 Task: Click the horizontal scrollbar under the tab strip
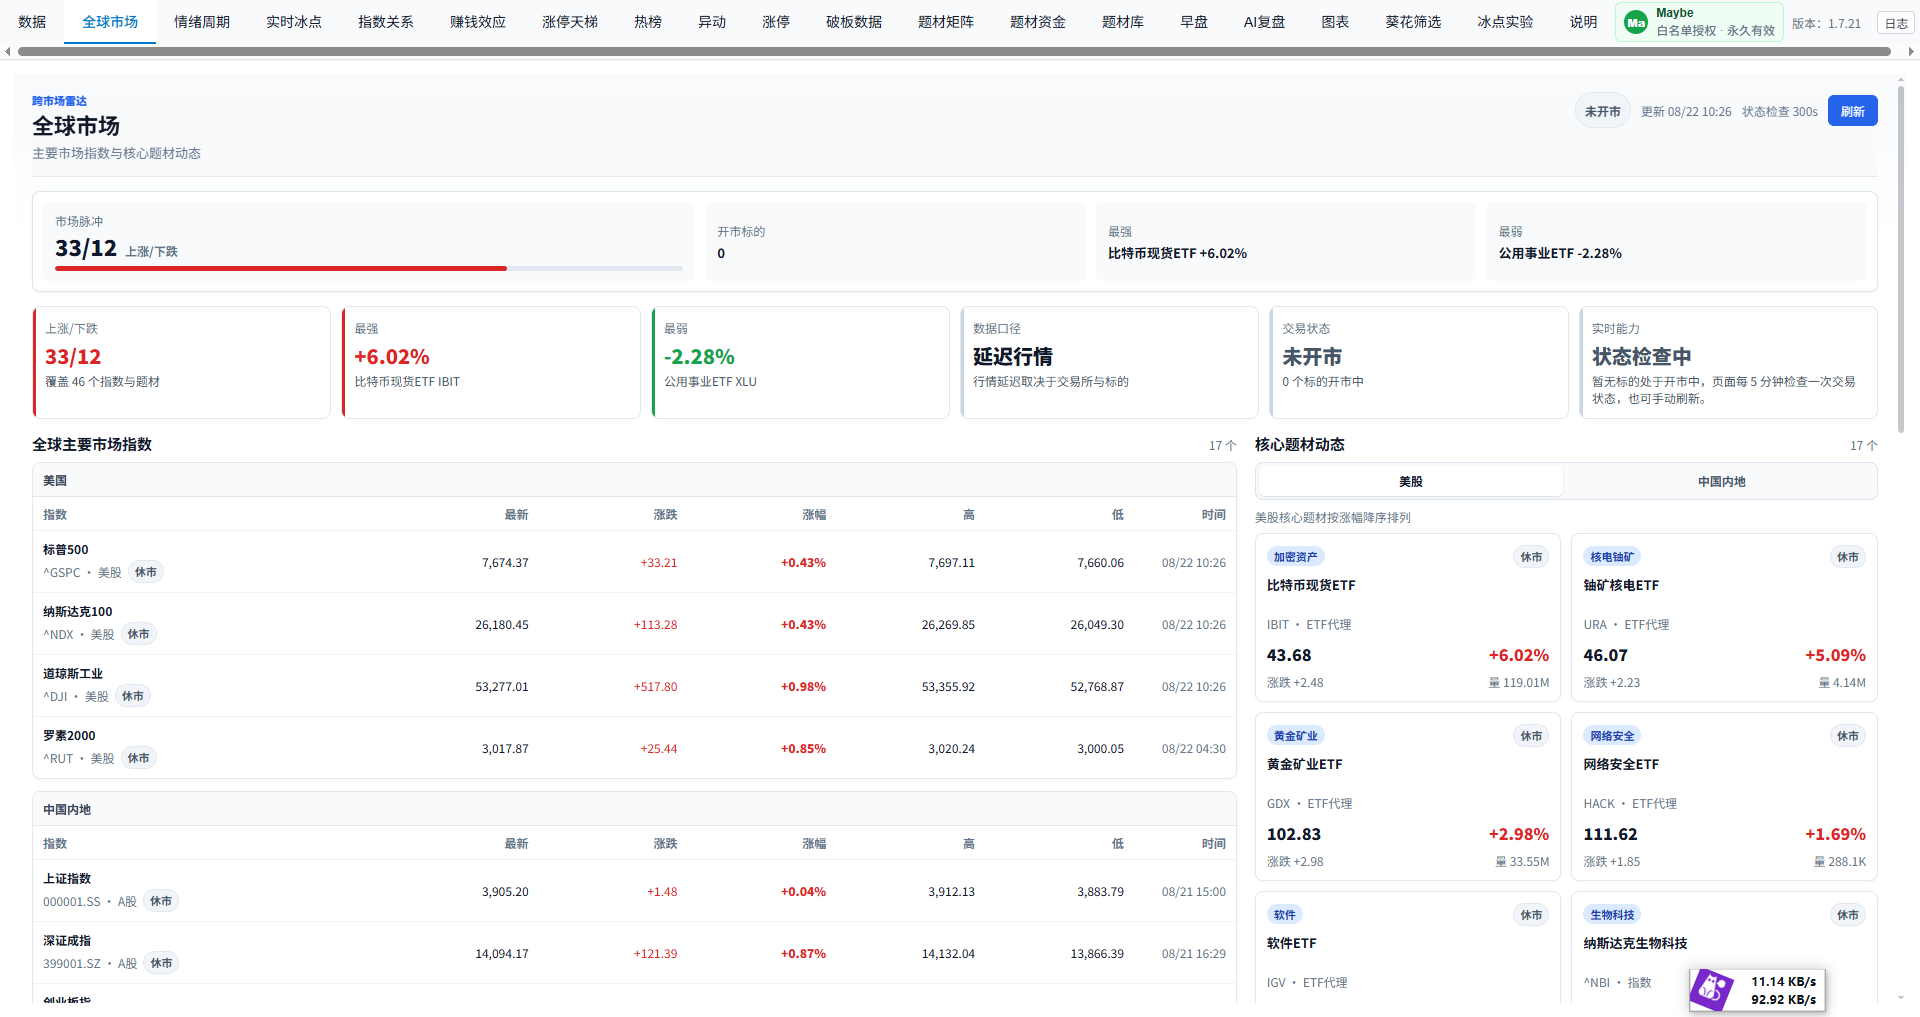[x=952, y=51]
